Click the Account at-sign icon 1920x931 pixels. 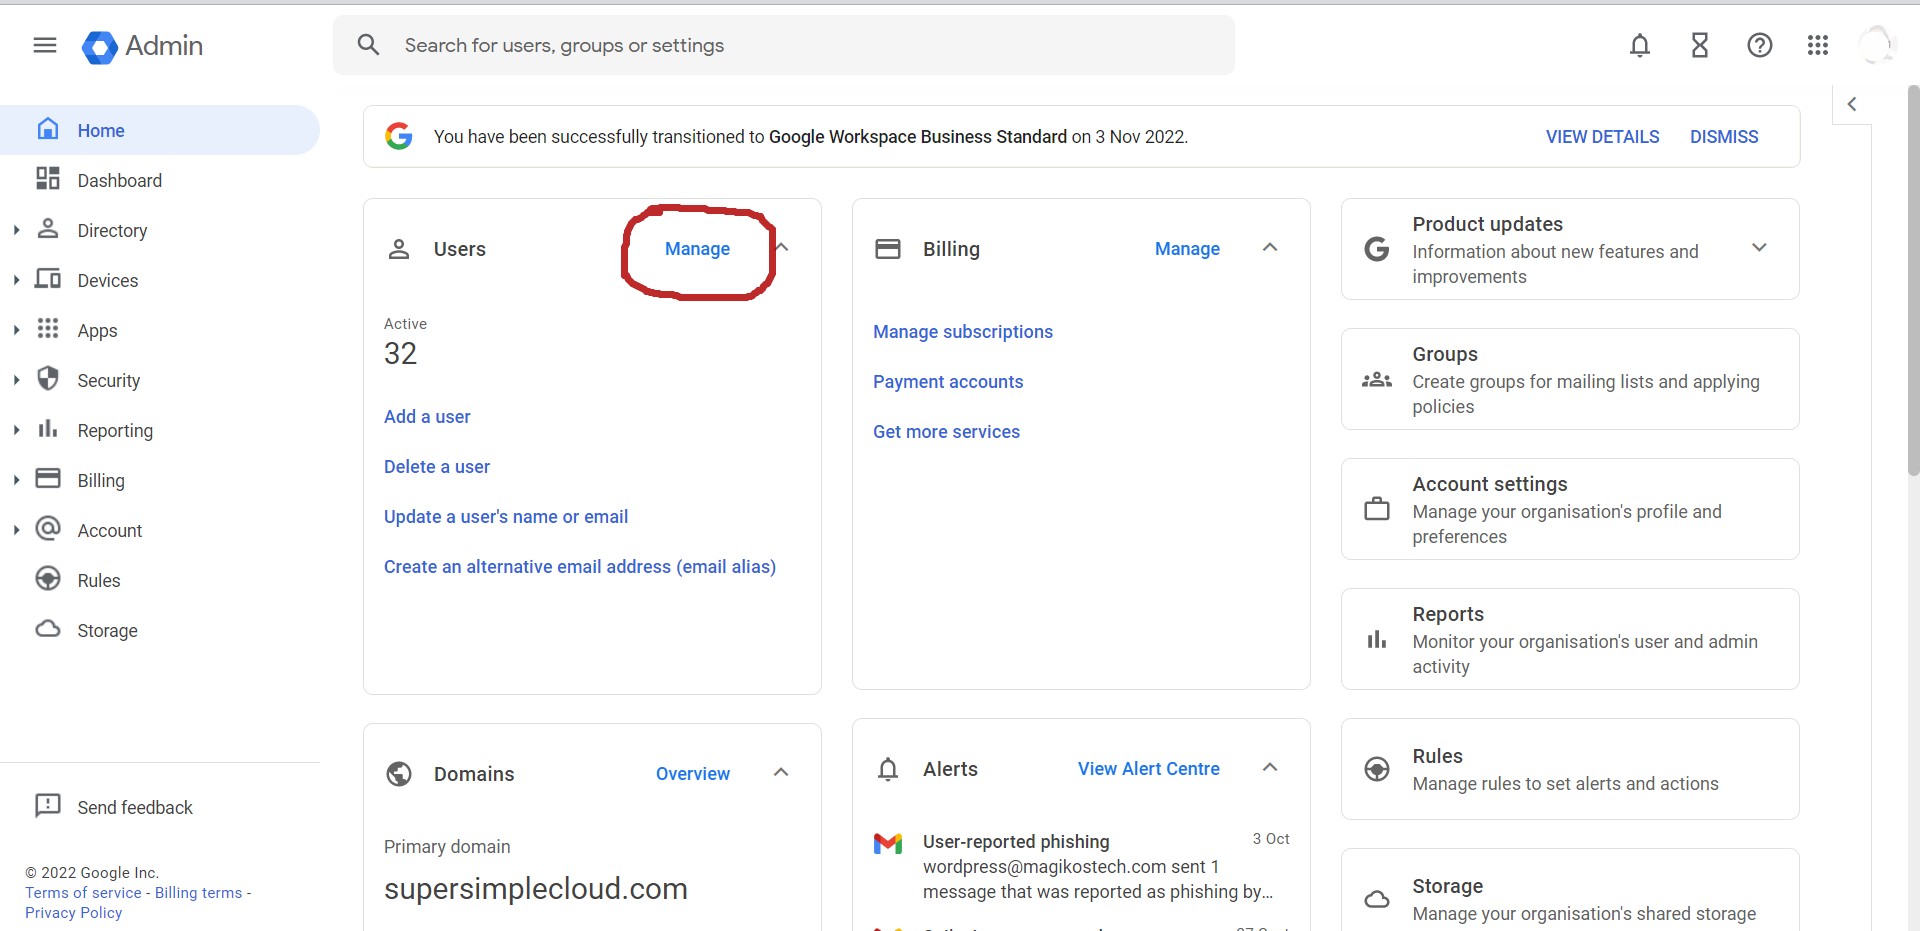[48, 529]
